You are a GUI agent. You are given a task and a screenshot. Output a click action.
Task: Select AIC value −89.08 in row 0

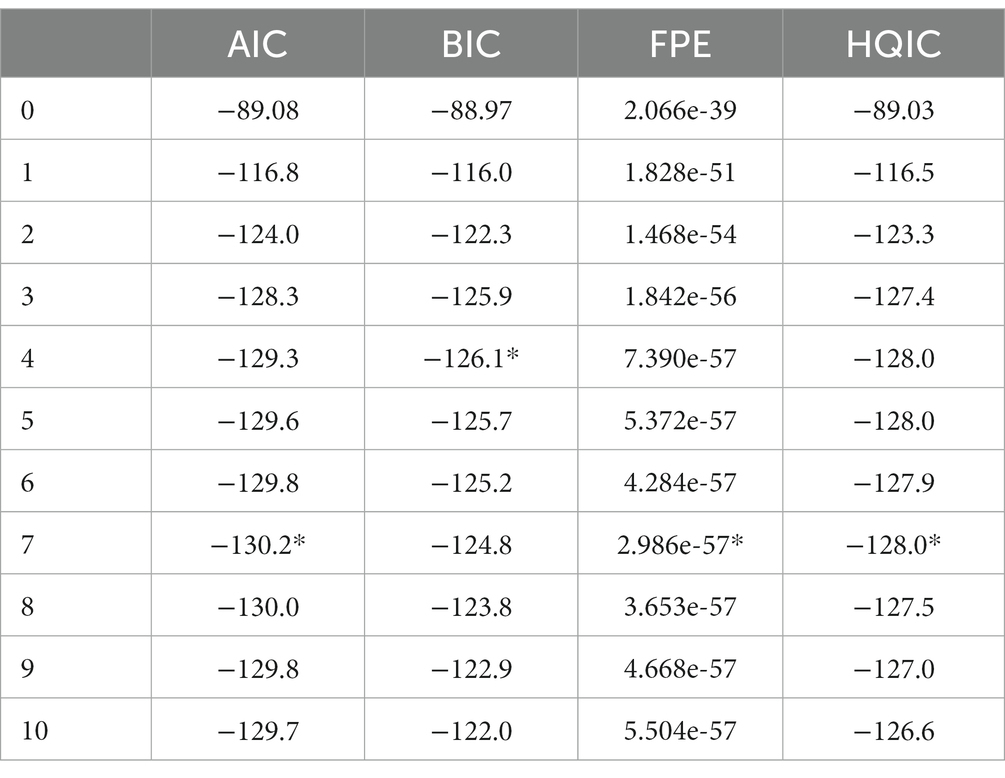click(x=258, y=110)
